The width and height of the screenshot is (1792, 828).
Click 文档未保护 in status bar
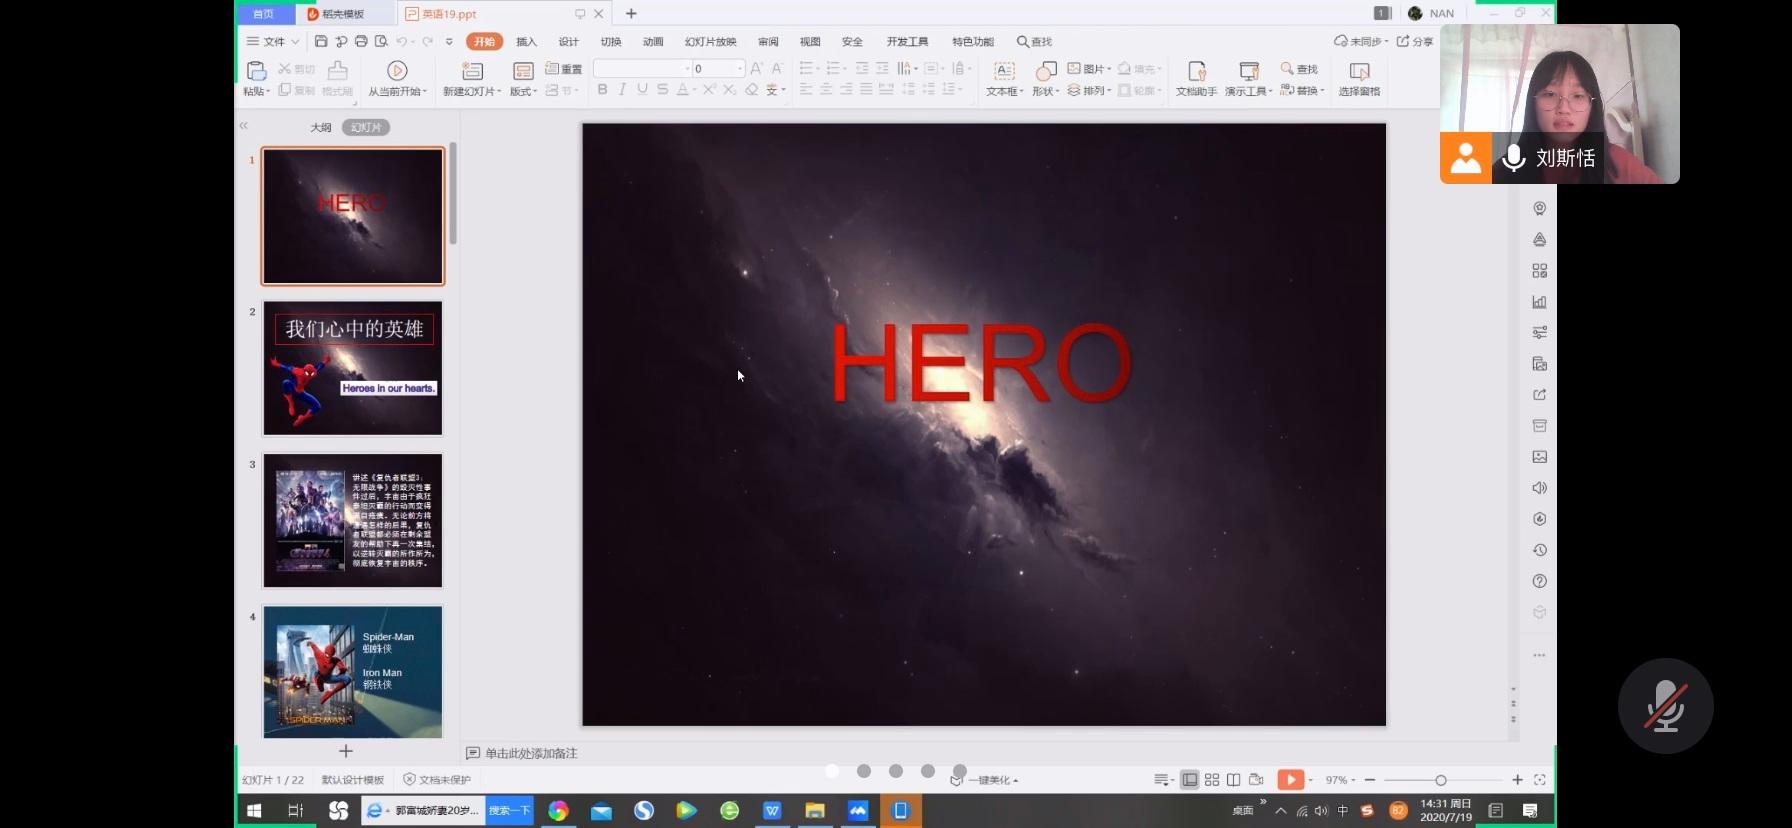point(437,779)
